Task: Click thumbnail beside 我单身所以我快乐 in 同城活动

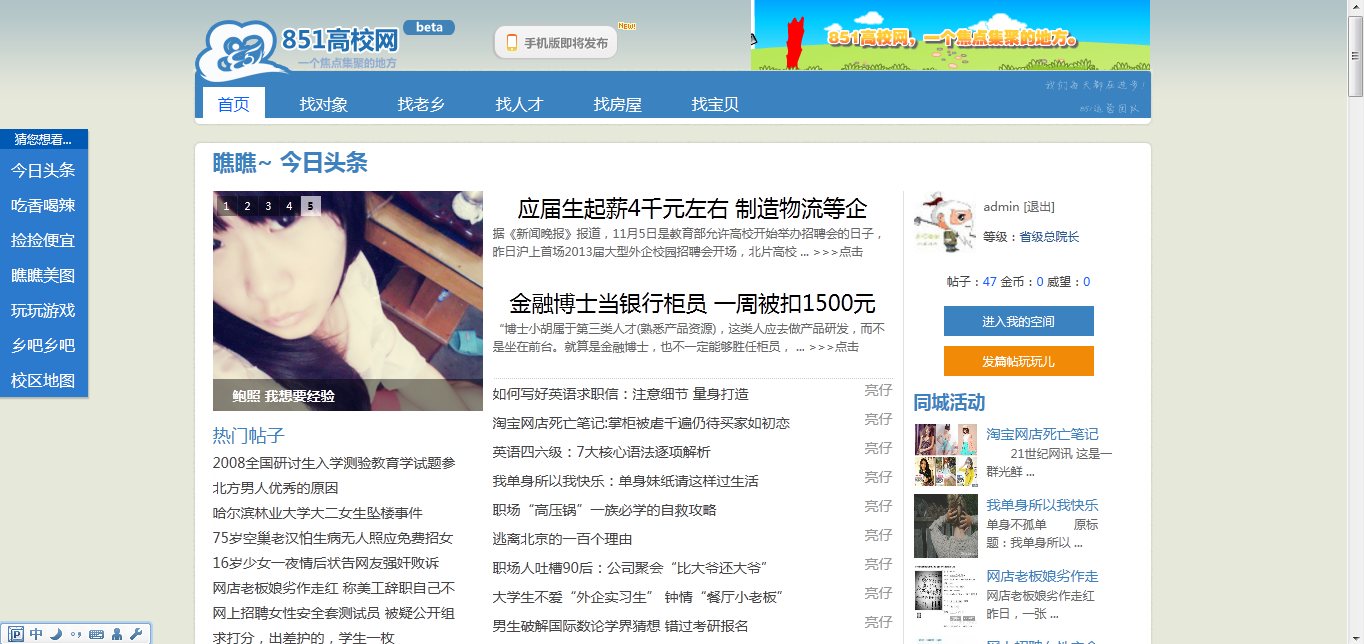Action: click(946, 526)
